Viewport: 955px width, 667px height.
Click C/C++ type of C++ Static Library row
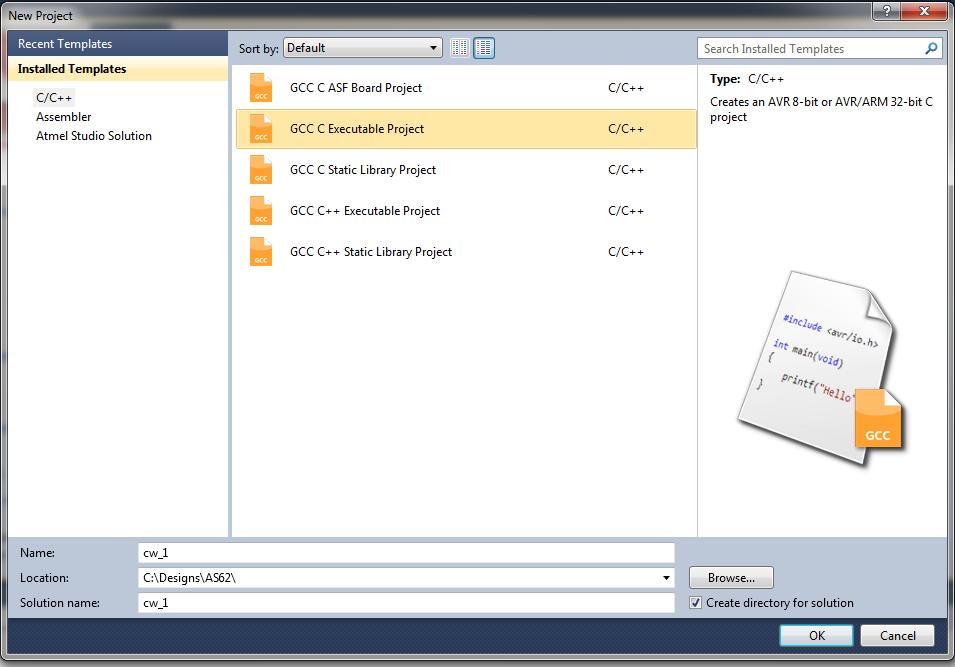click(x=626, y=252)
